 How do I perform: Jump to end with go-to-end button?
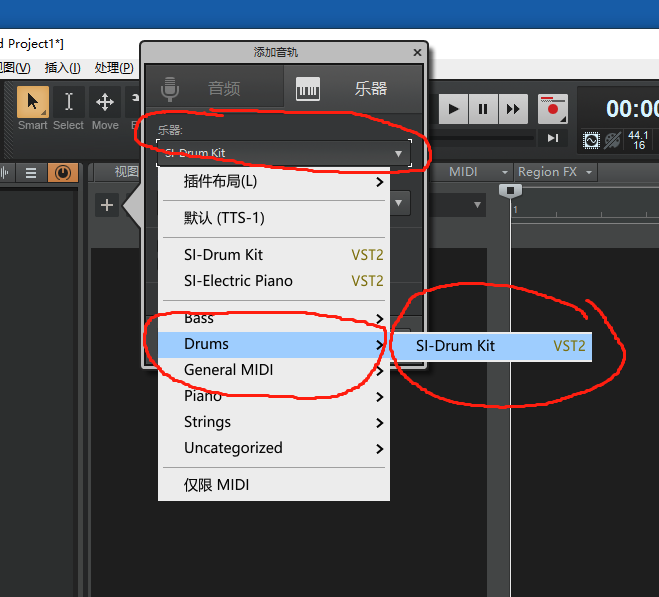point(553,138)
